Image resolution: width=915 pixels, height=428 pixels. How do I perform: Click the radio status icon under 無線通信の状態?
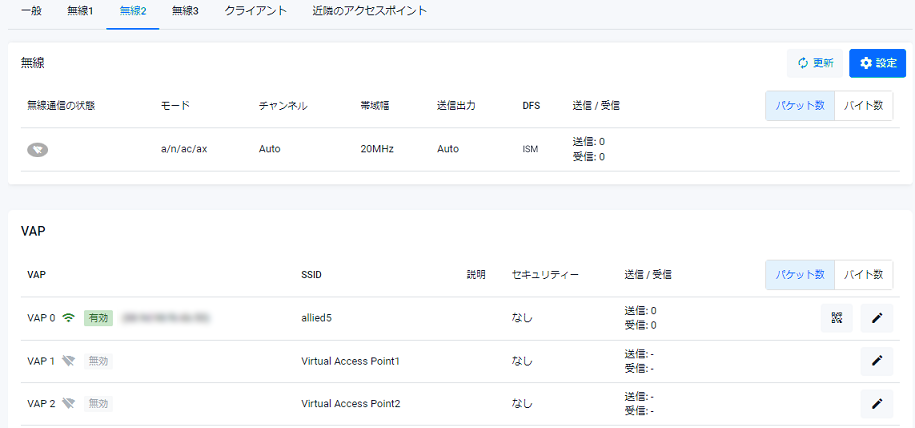point(37,149)
